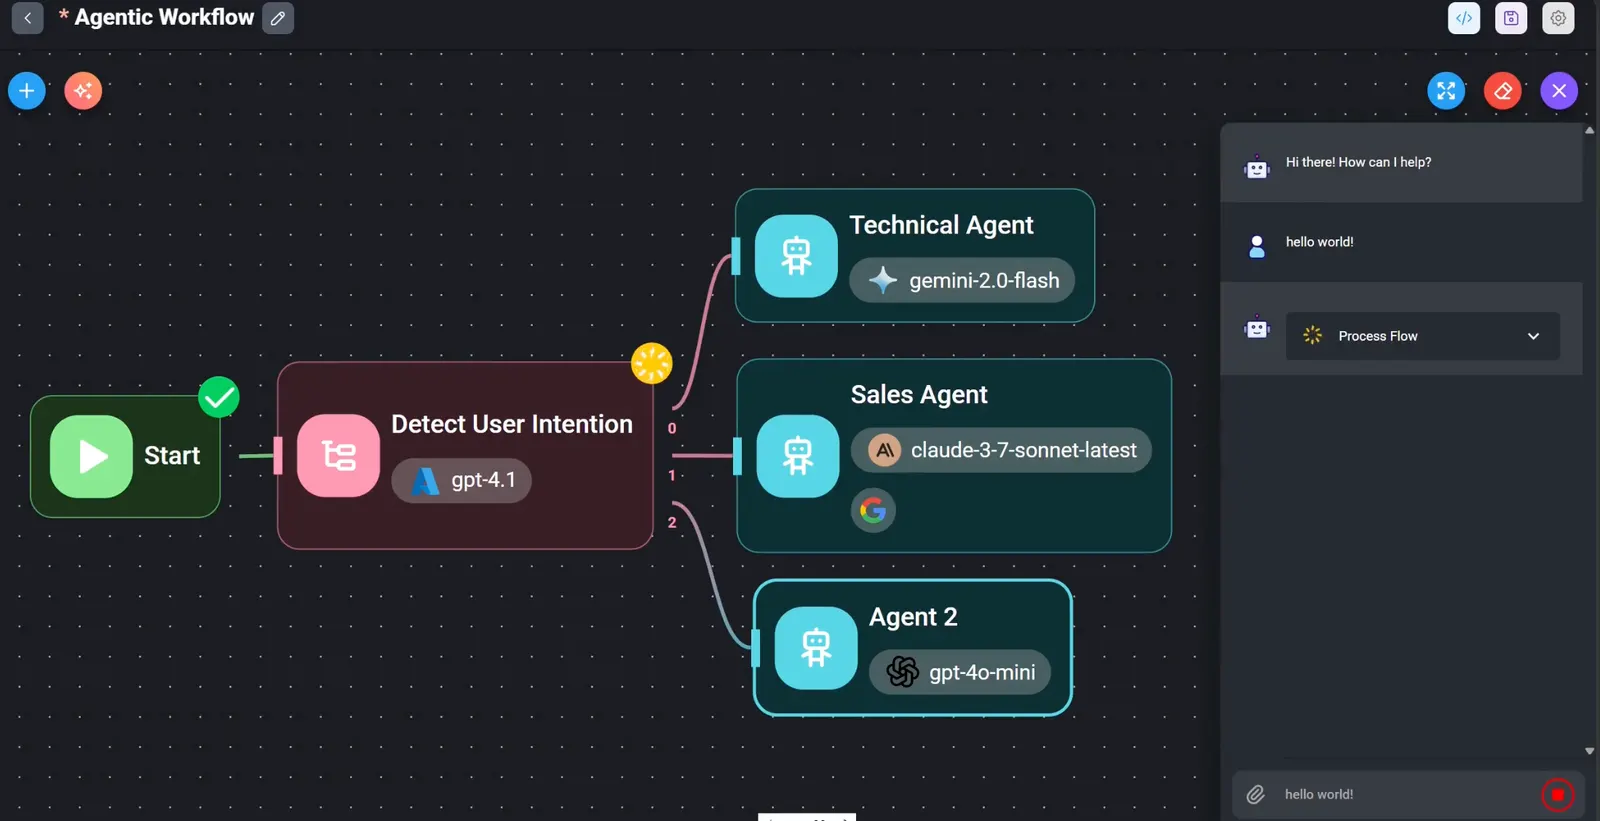Close the chat panel with purple X button
This screenshot has width=1600, height=821.
pos(1559,91)
